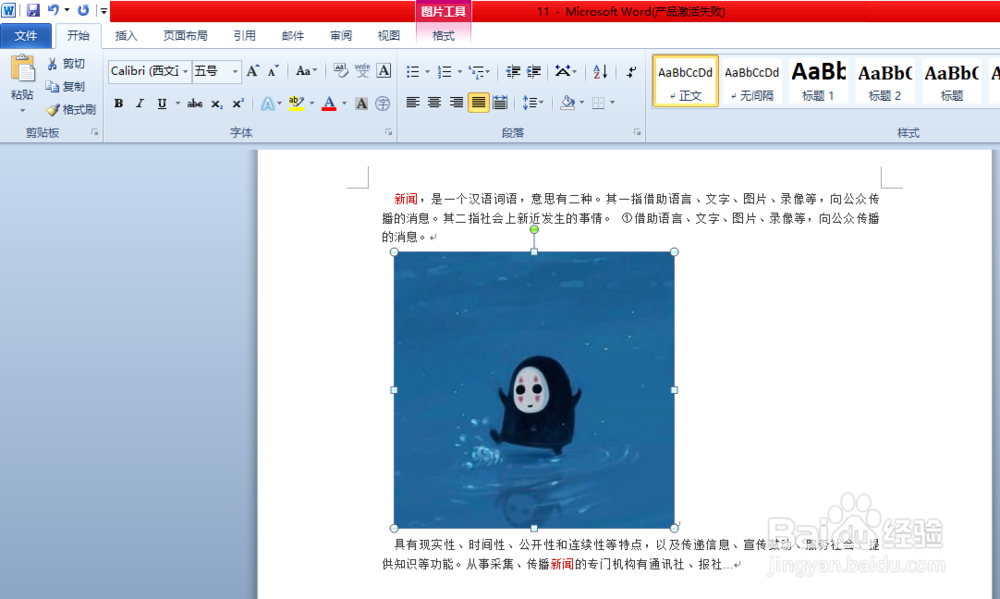
Task: Apply the 无间隔 style
Action: pyautogui.click(x=752, y=80)
